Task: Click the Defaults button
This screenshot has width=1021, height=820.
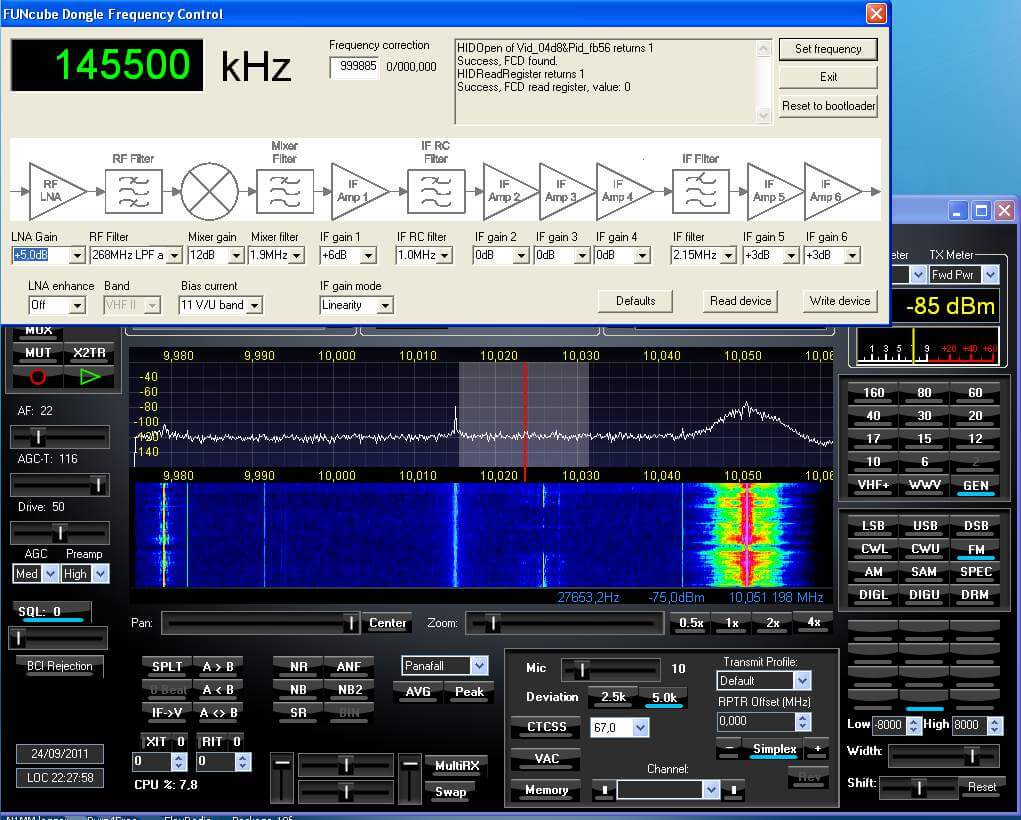Action: pos(636,301)
